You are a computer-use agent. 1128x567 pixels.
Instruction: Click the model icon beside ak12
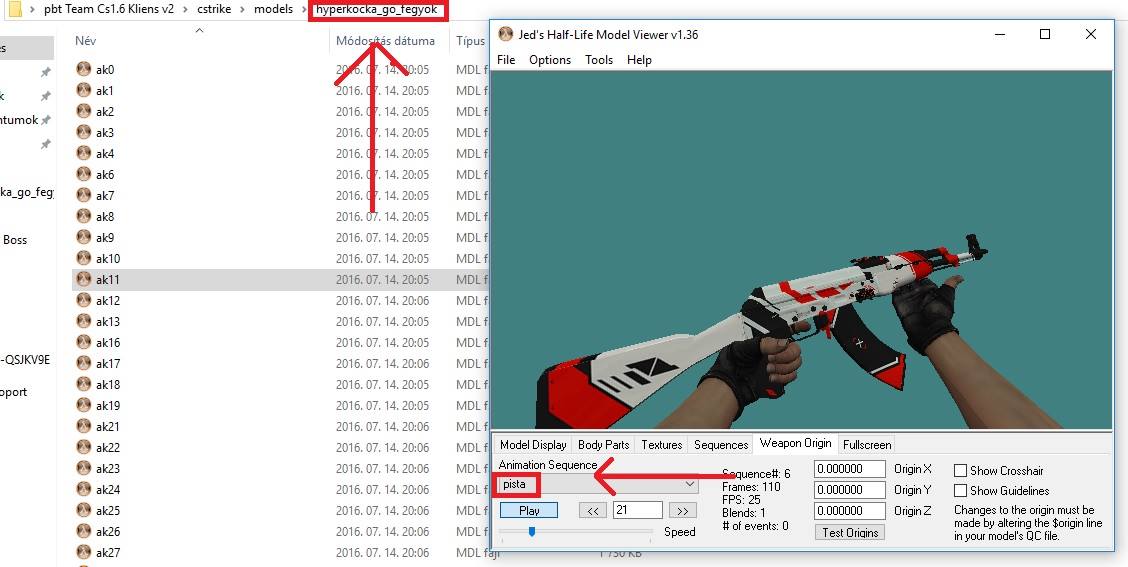pyautogui.click(x=83, y=300)
